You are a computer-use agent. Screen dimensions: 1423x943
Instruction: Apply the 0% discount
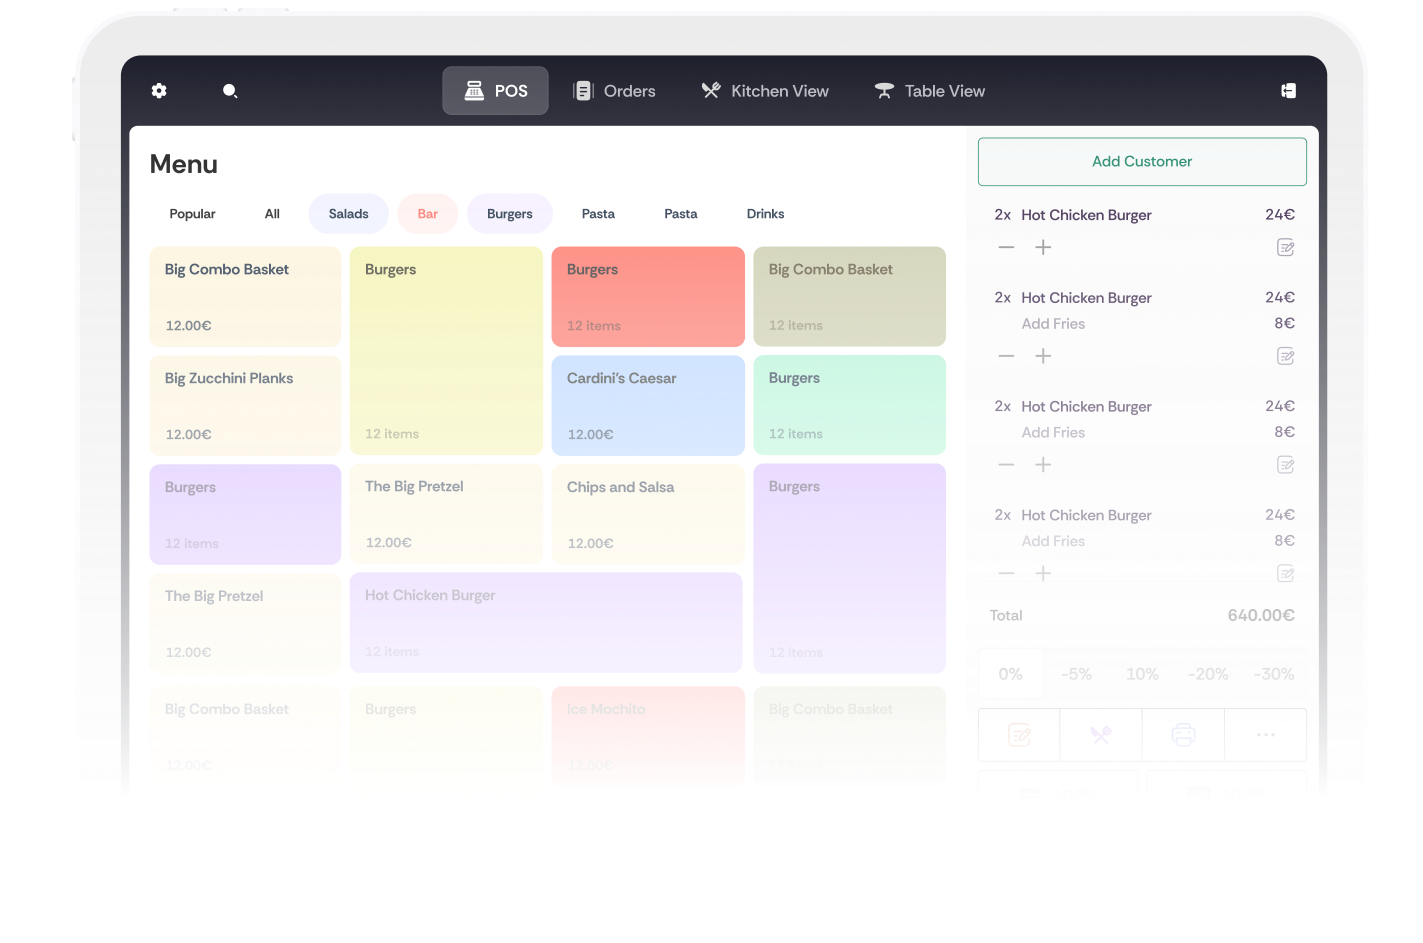click(x=1010, y=674)
